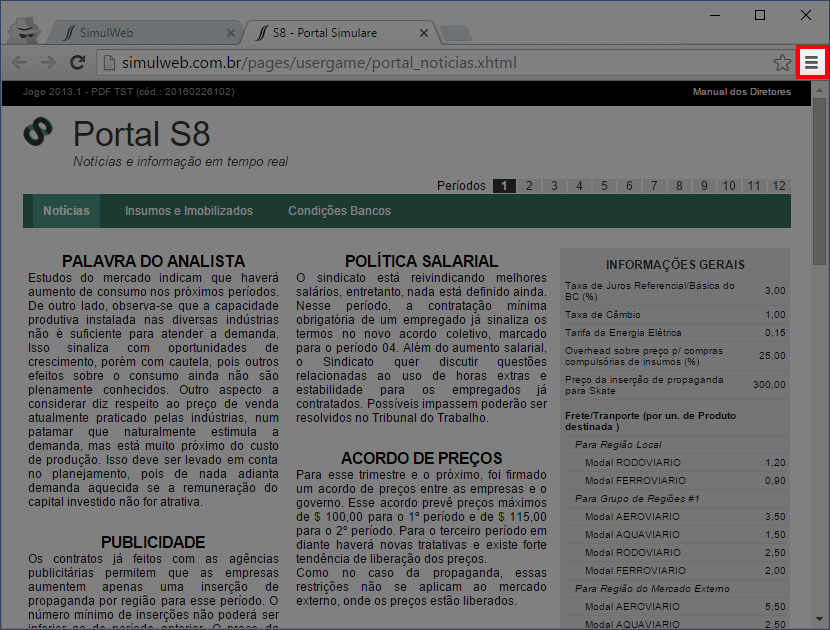The image size is (830, 630).
Task: Open the Insumos e Imobilizados tab
Action: [189, 211]
